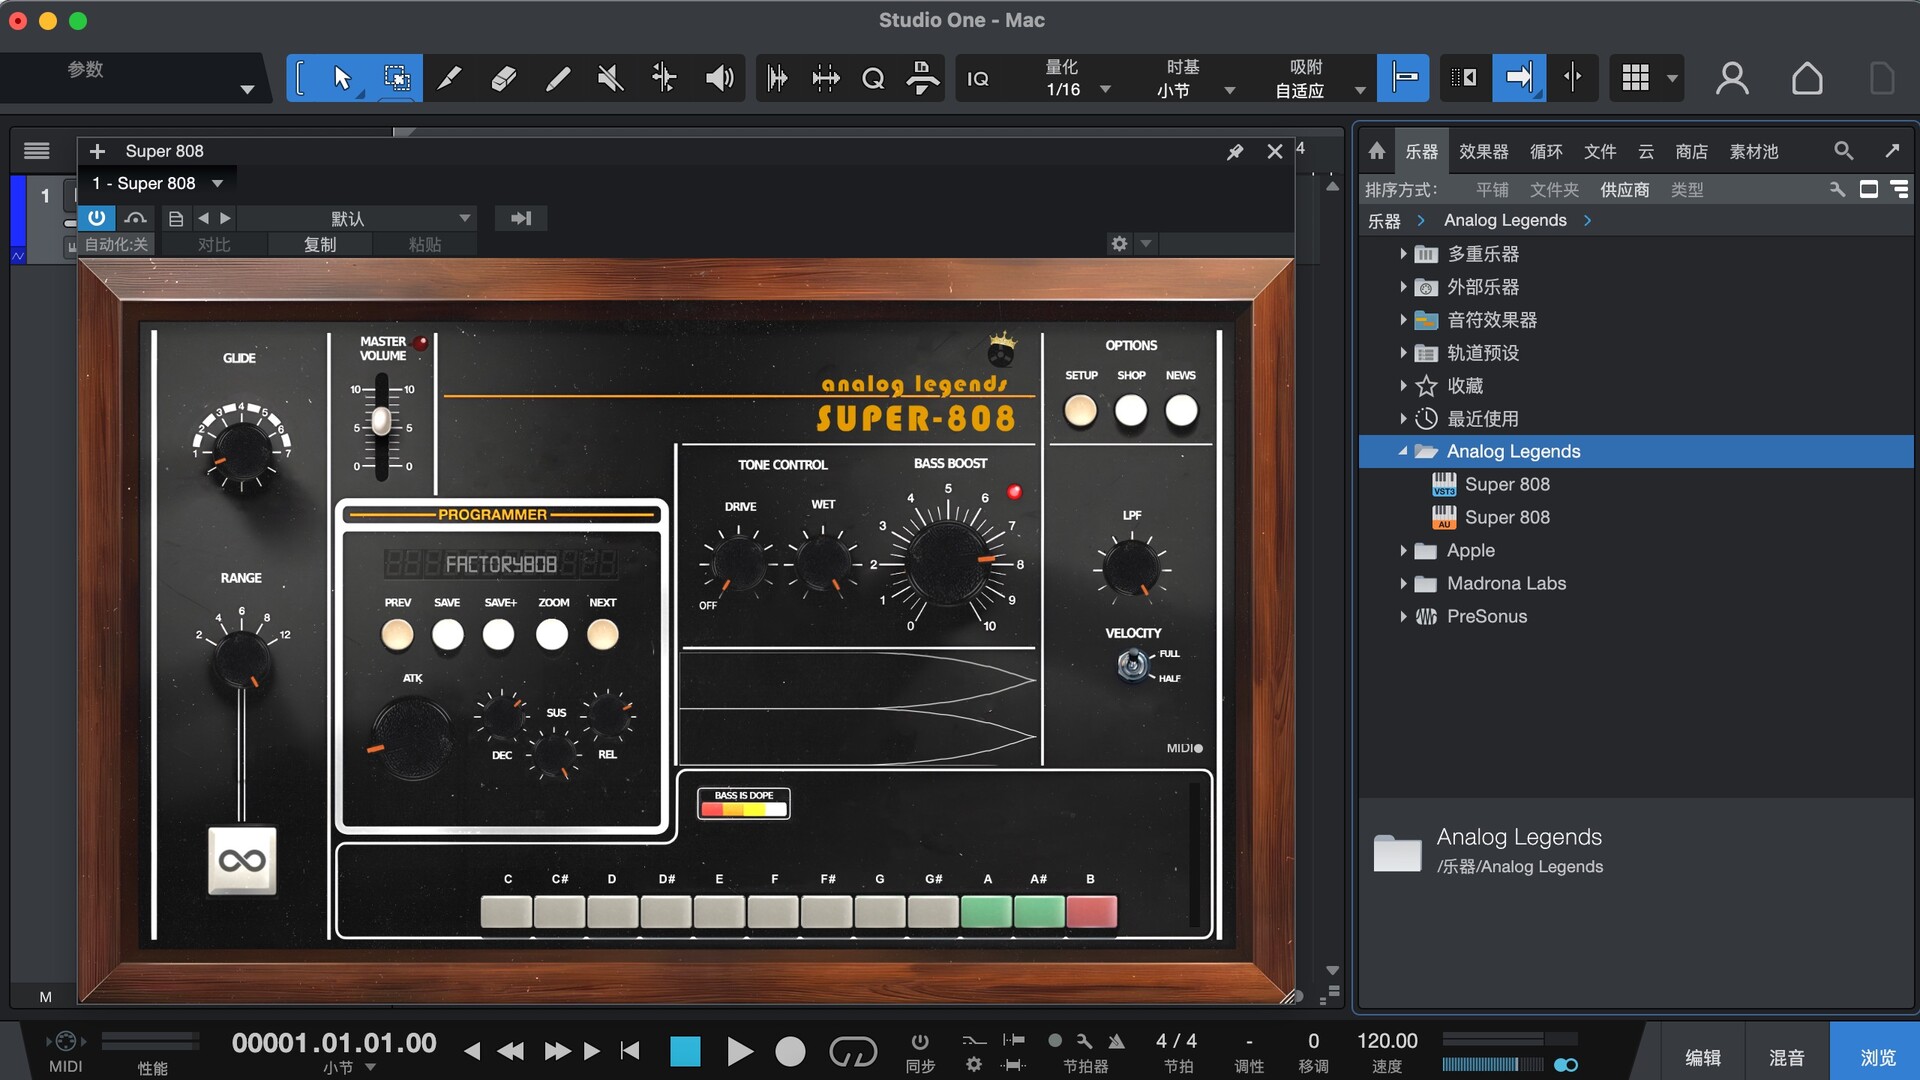
Task: Select the Listen speaker tool
Action: 719,78
